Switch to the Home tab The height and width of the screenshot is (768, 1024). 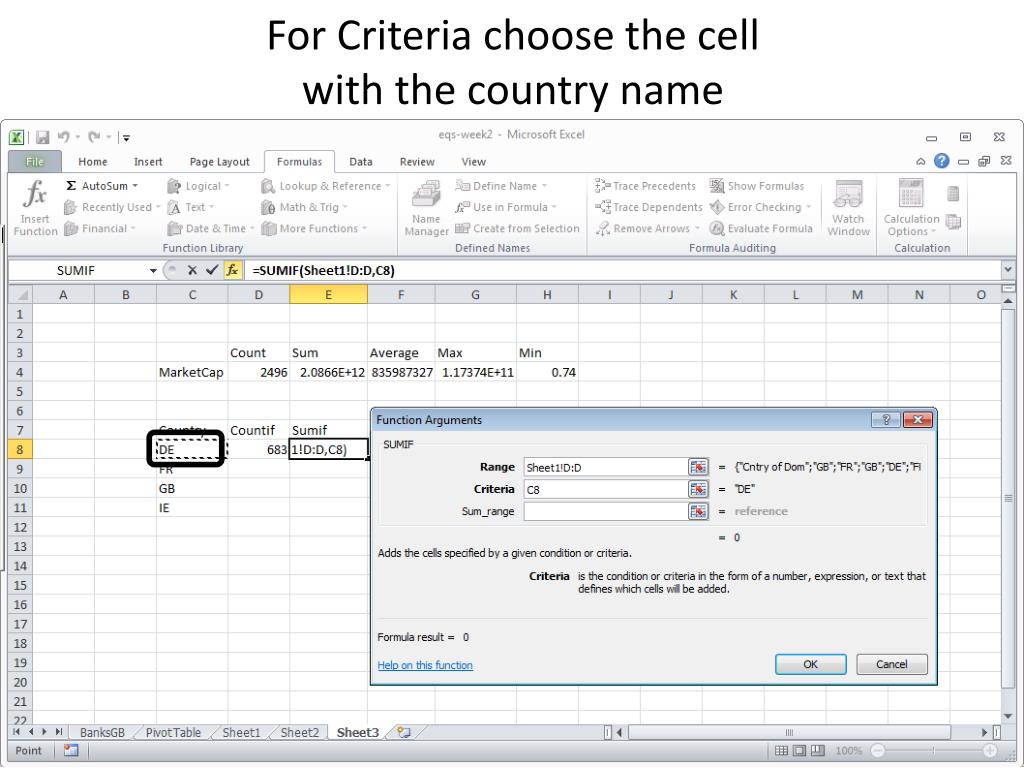pos(93,162)
